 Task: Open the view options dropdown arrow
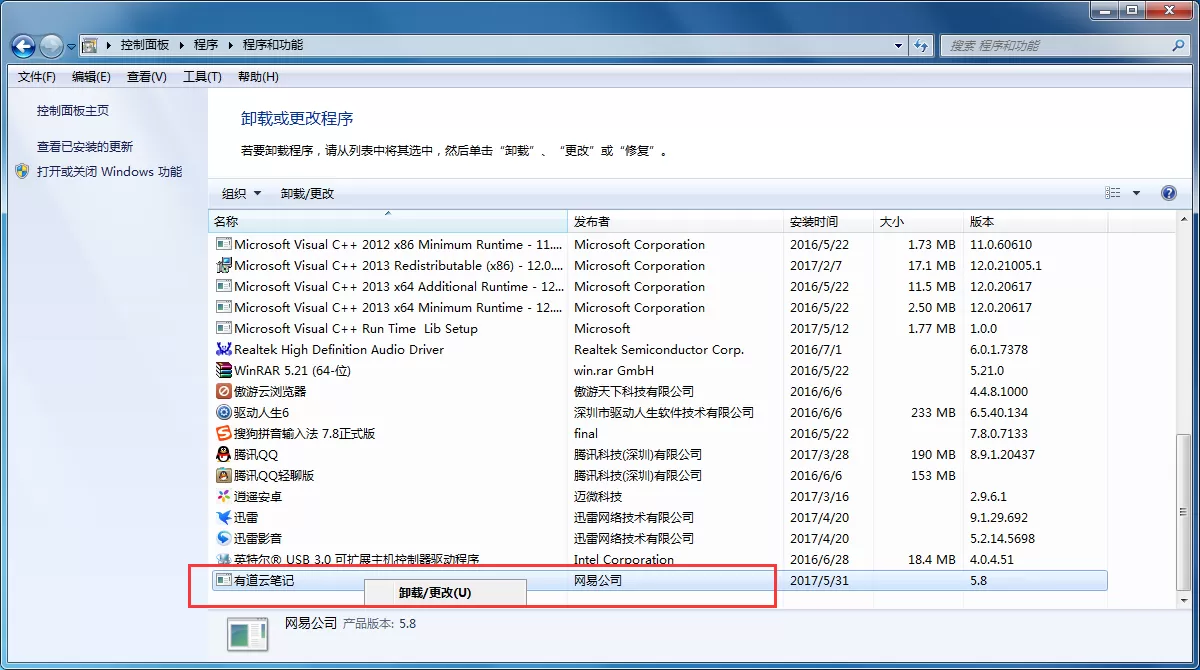[x=1136, y=193]
